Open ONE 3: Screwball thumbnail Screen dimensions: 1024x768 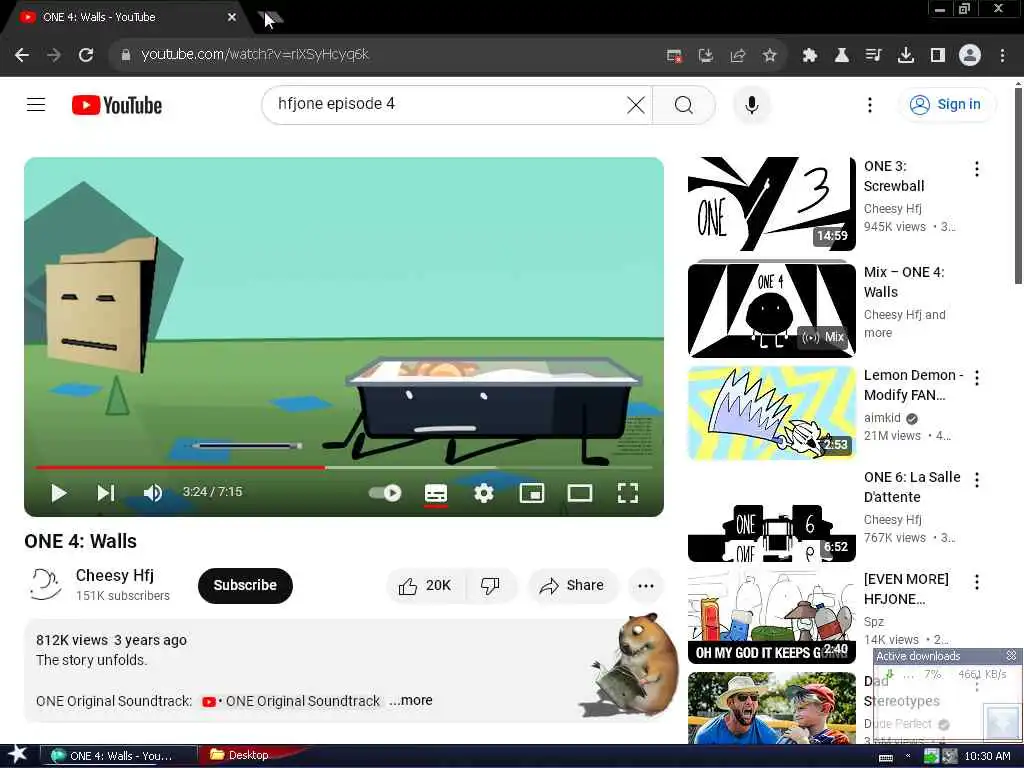tap(771, 204)
